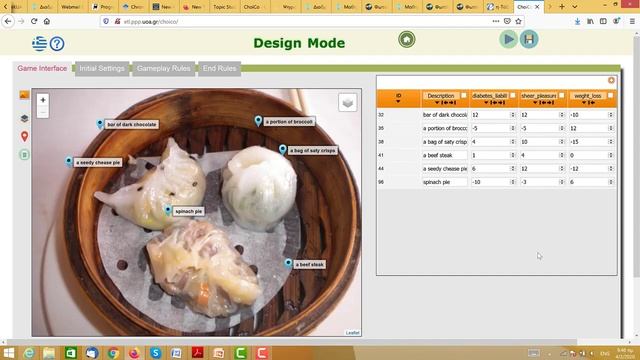Edit description field 'spinach pie'
Viewport: 640px width, 360px height.
point(444,182)
